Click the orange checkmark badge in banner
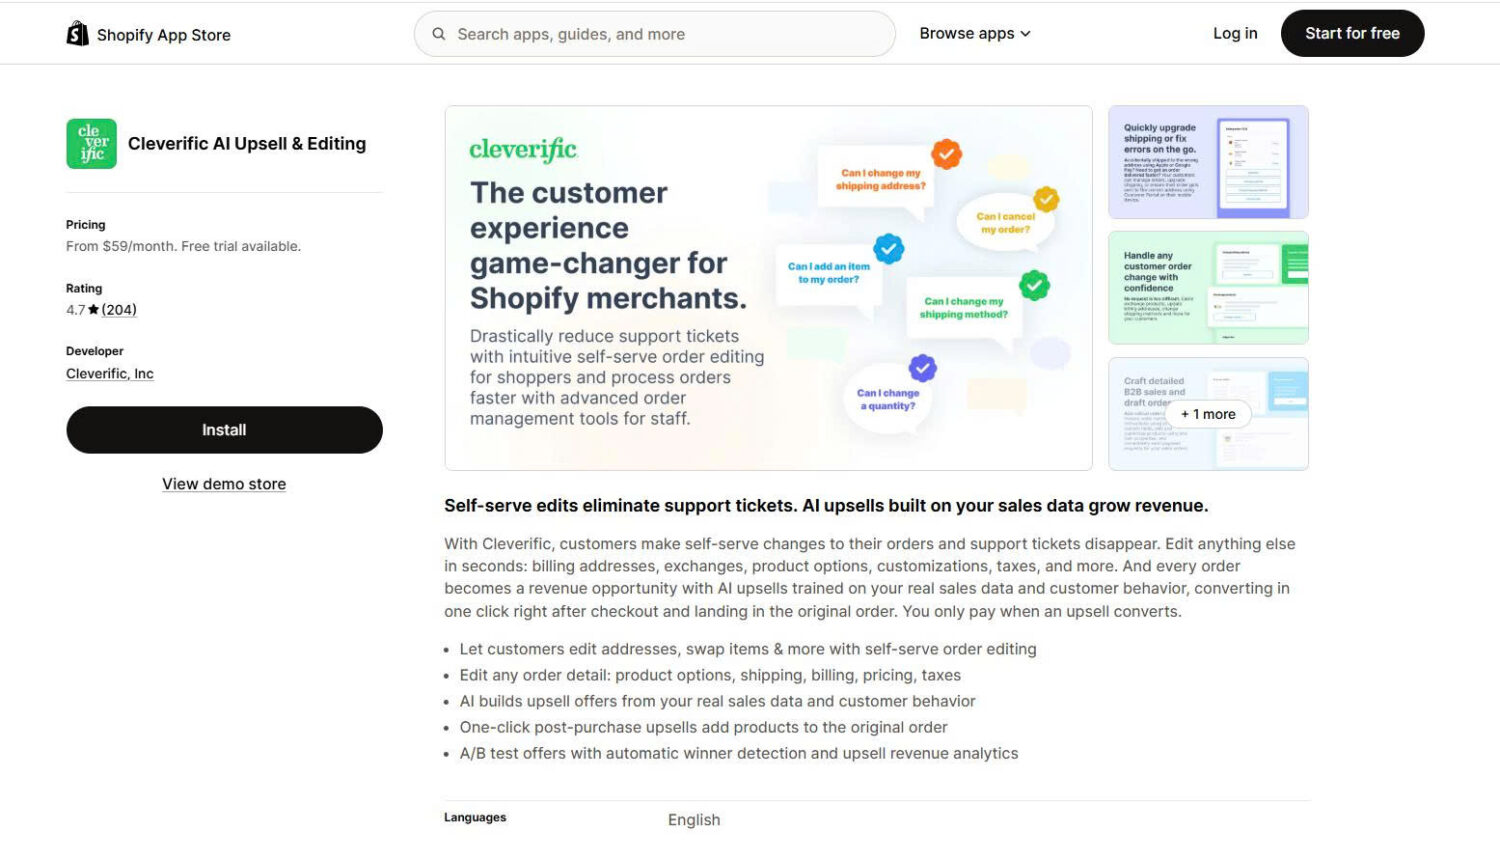 point(946,154)
